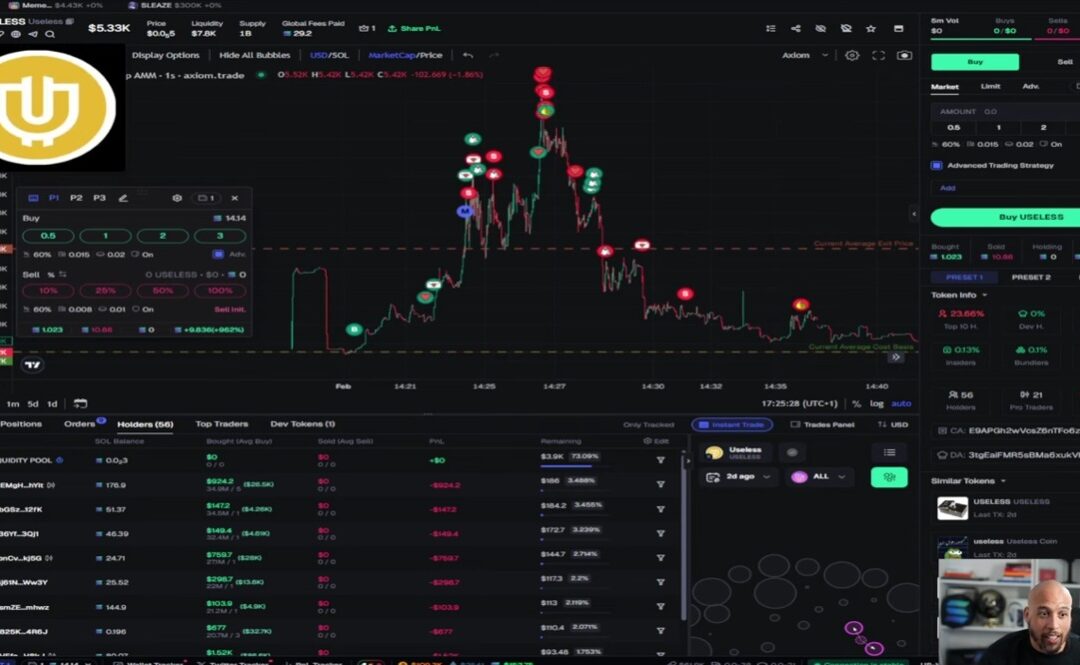Open chart settings gear icon
Screen dimensions: 1080x665
point(852,55)
